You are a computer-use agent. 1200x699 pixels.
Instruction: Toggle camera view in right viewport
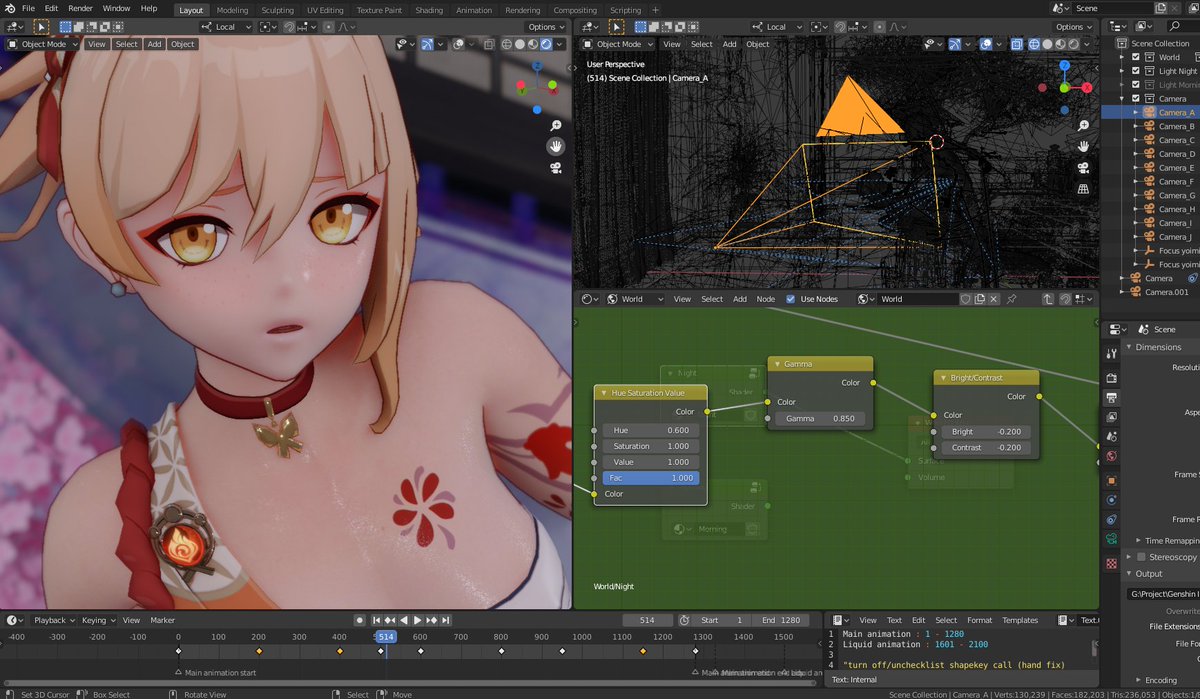click(1083, 167)
